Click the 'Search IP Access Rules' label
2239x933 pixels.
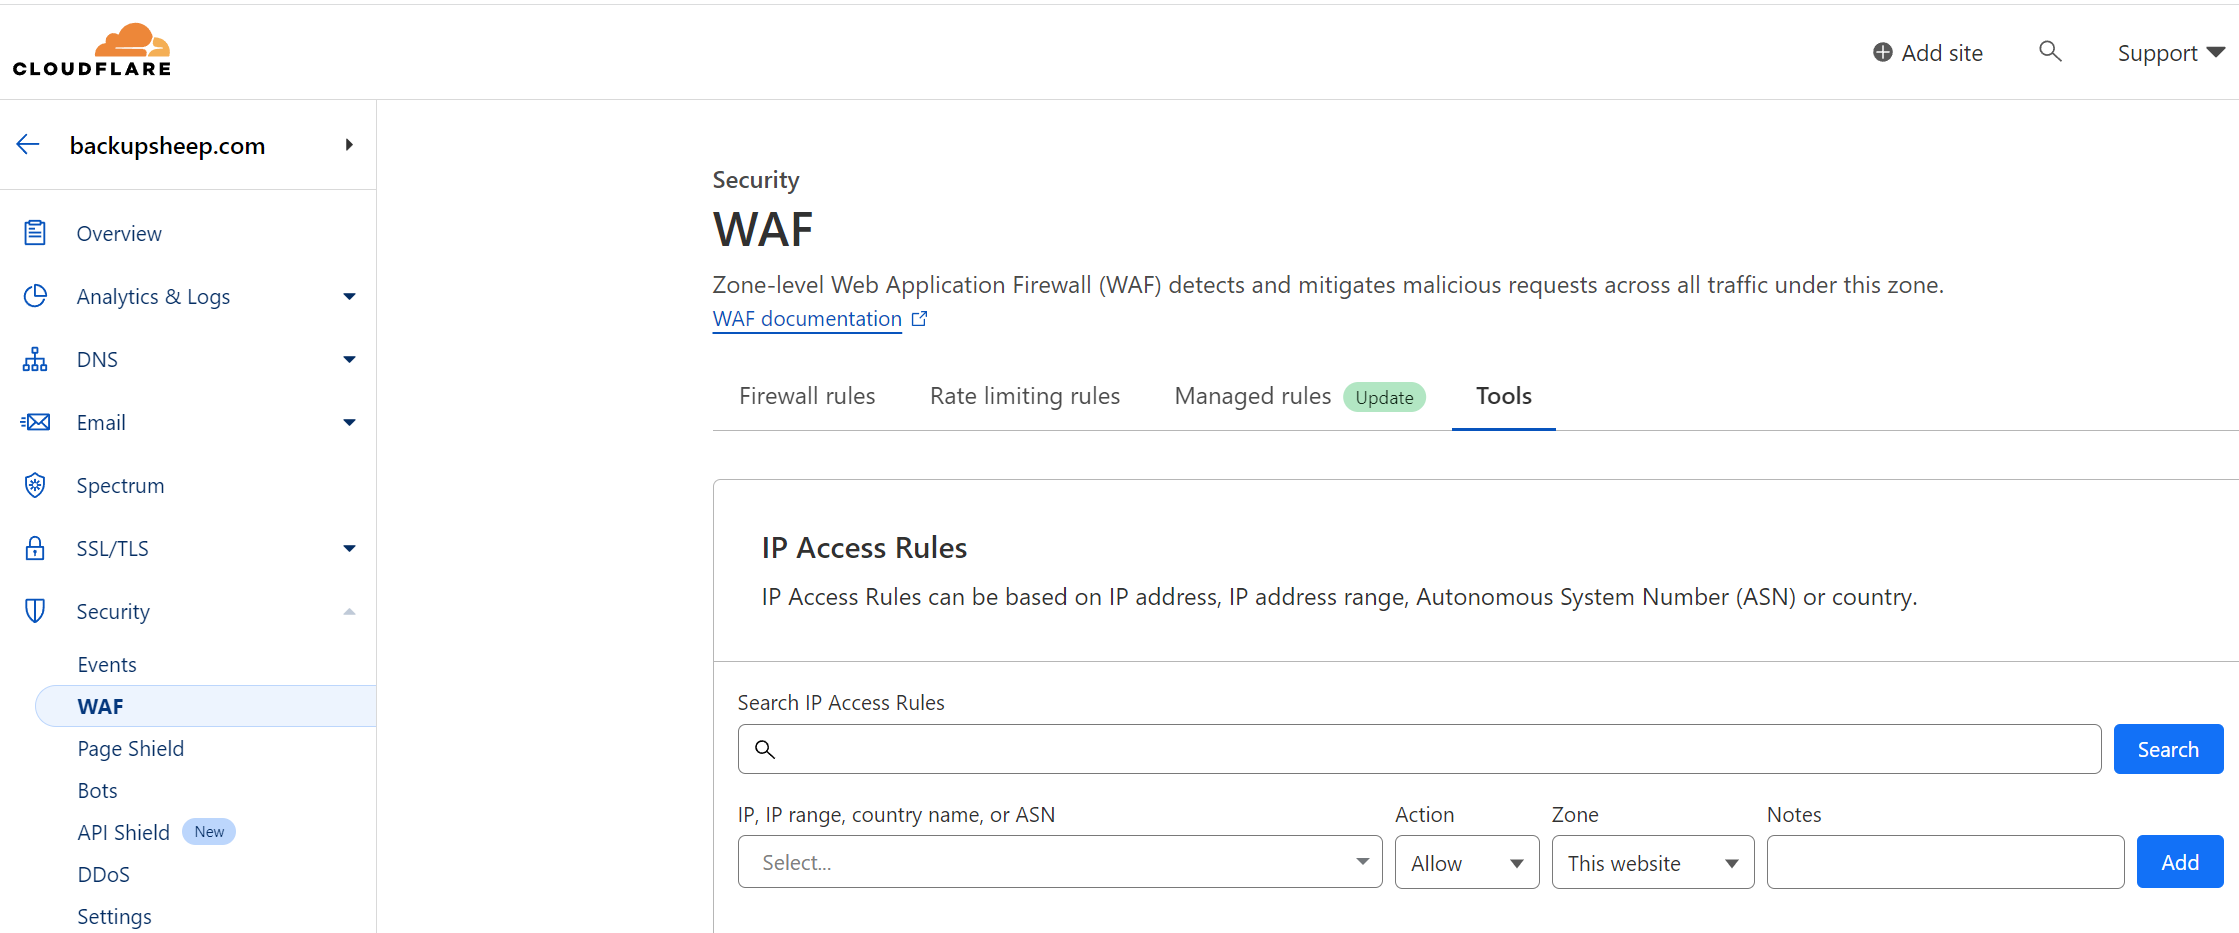click(x=841, y=703)
